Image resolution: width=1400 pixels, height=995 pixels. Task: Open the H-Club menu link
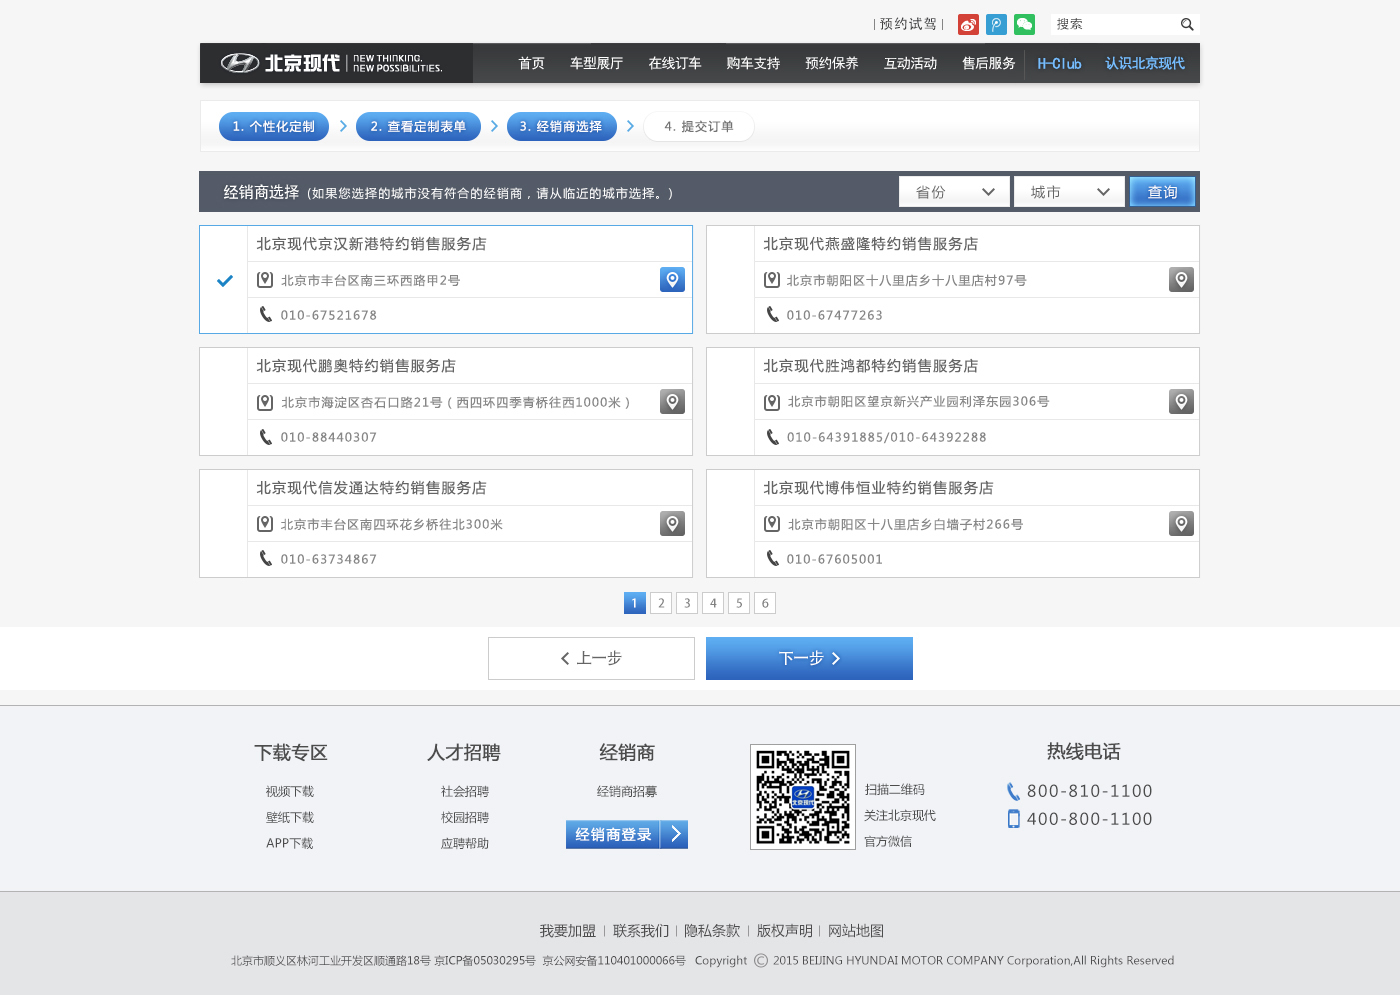[1059, 63]
